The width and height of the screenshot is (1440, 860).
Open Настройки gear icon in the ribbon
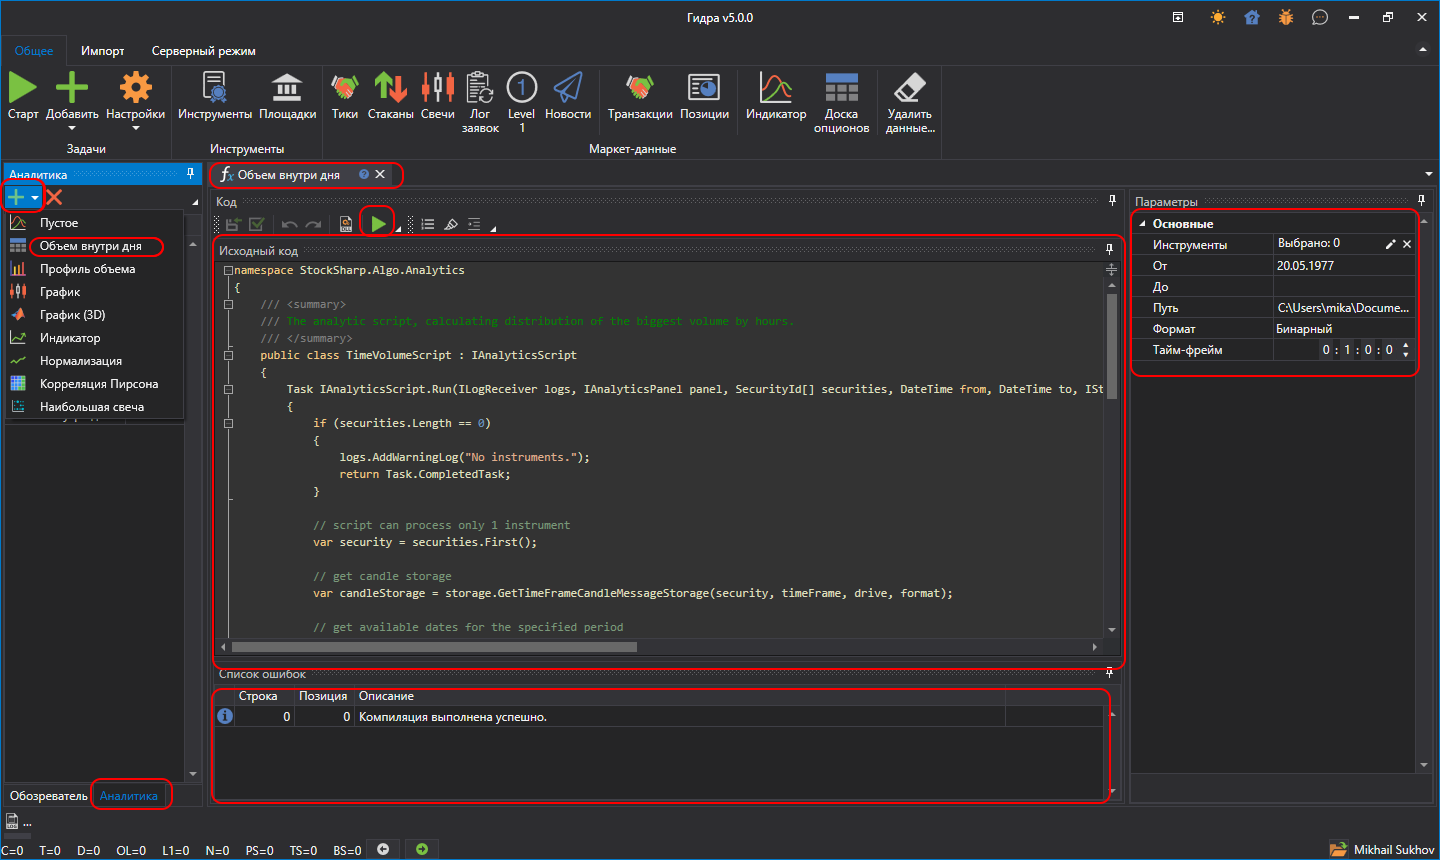pos(135,88)
